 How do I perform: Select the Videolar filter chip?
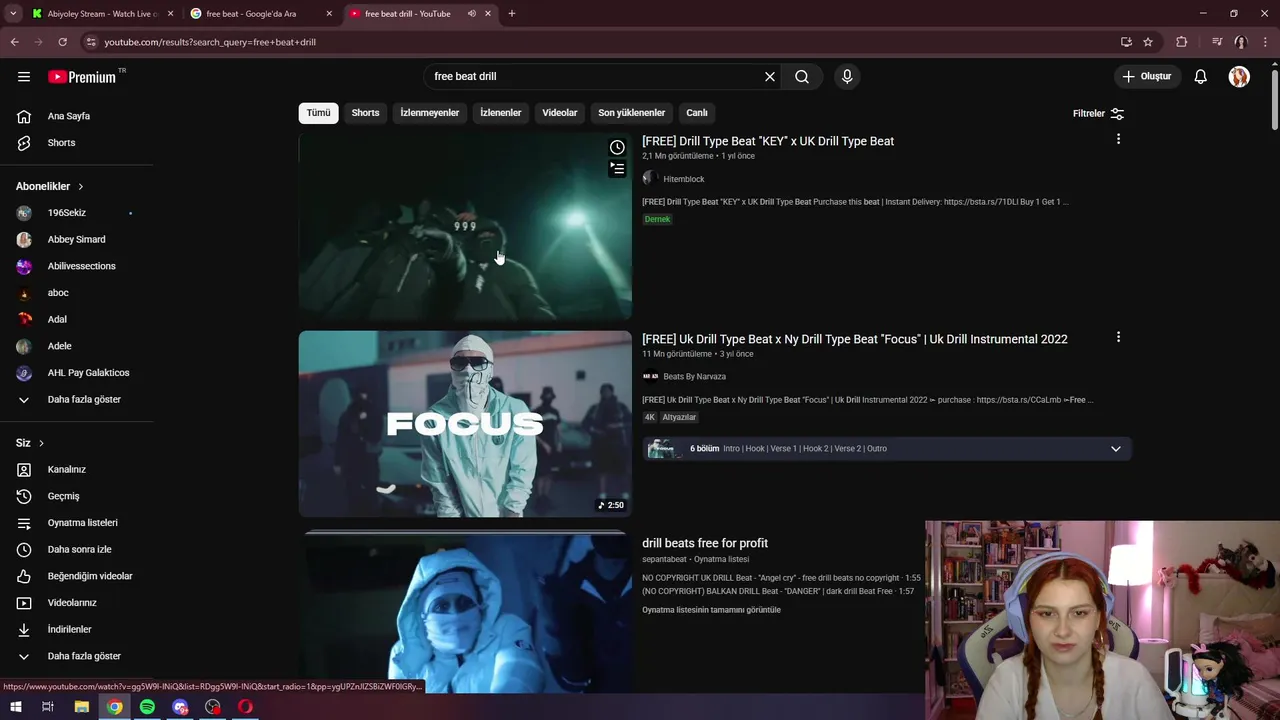click(560, 113)
